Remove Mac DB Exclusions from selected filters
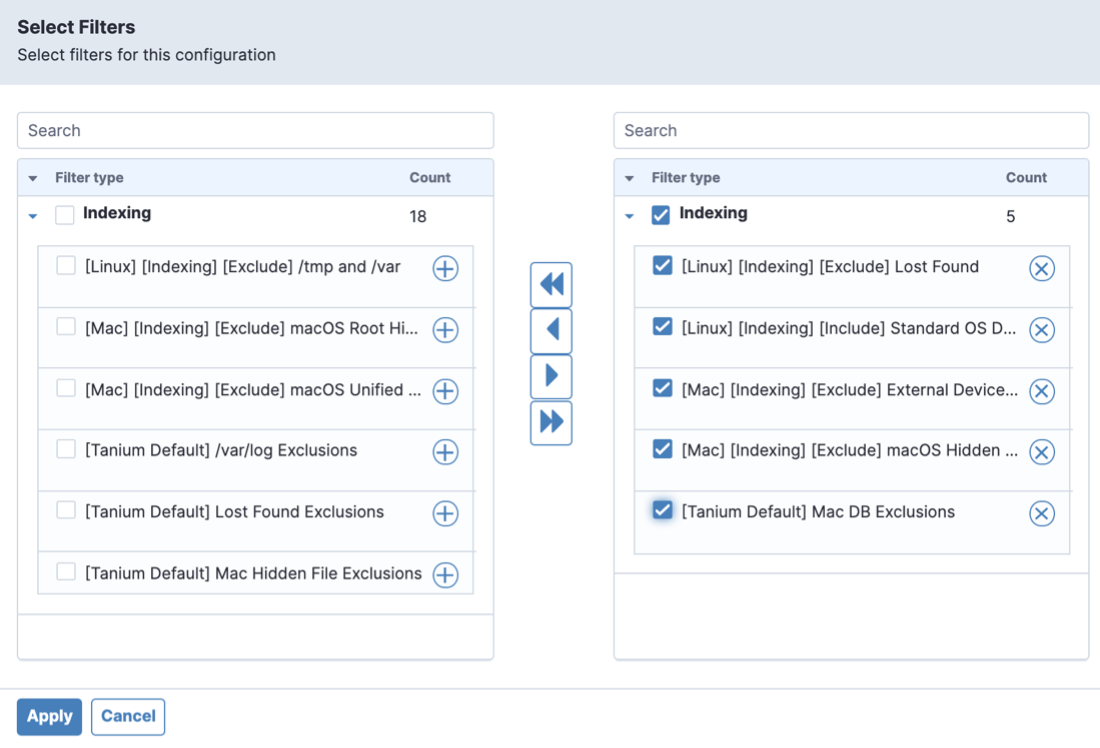Image resolution: width=1100 pixels, height=748 pixels. [x=1042, y=513]
